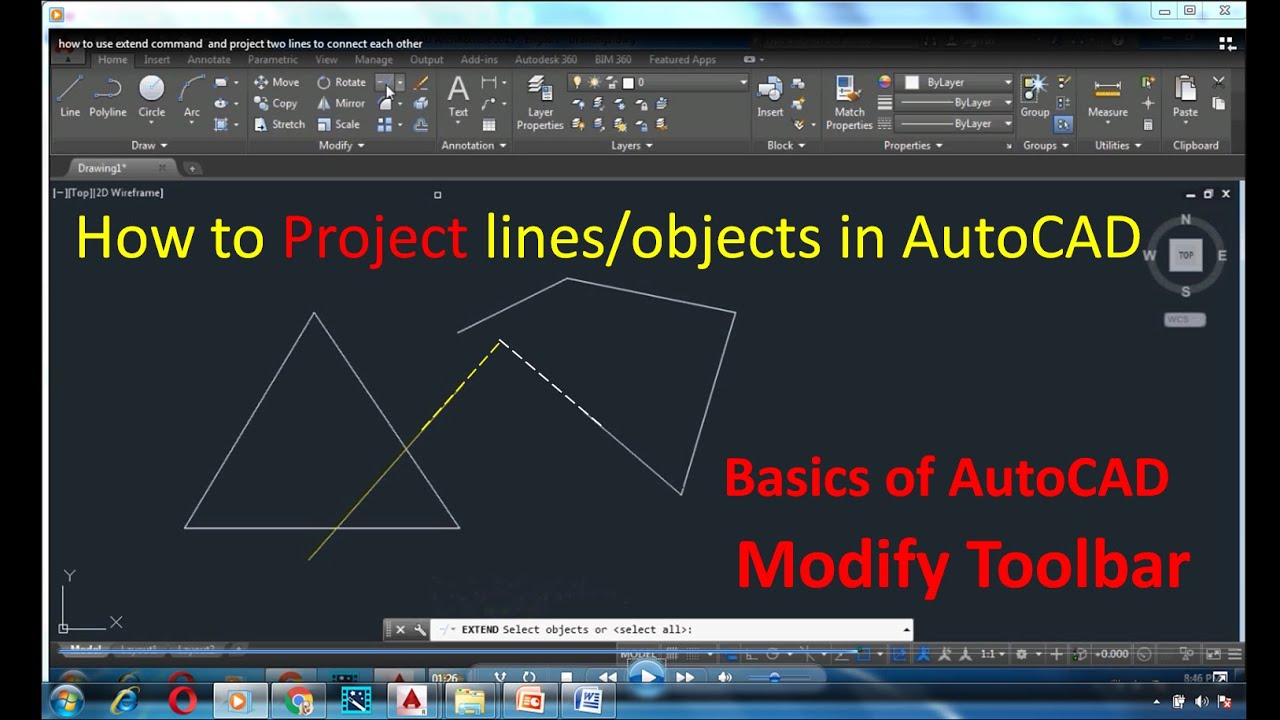Click the Table icon in Annotation
Screen dimensions: 1280x720
[489, 125]
